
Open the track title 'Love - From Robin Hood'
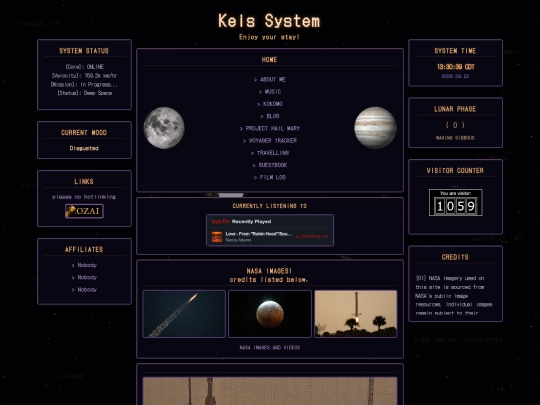[x=258, y=234]
